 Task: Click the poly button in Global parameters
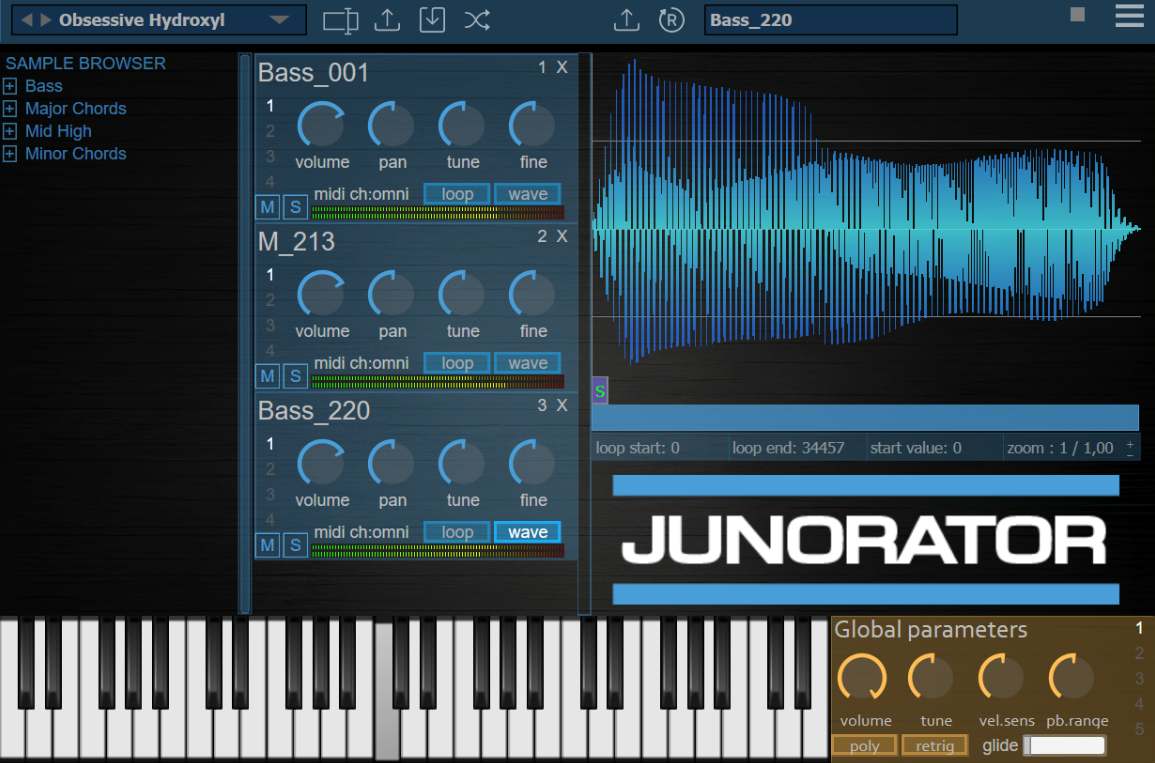pos(864,745)
